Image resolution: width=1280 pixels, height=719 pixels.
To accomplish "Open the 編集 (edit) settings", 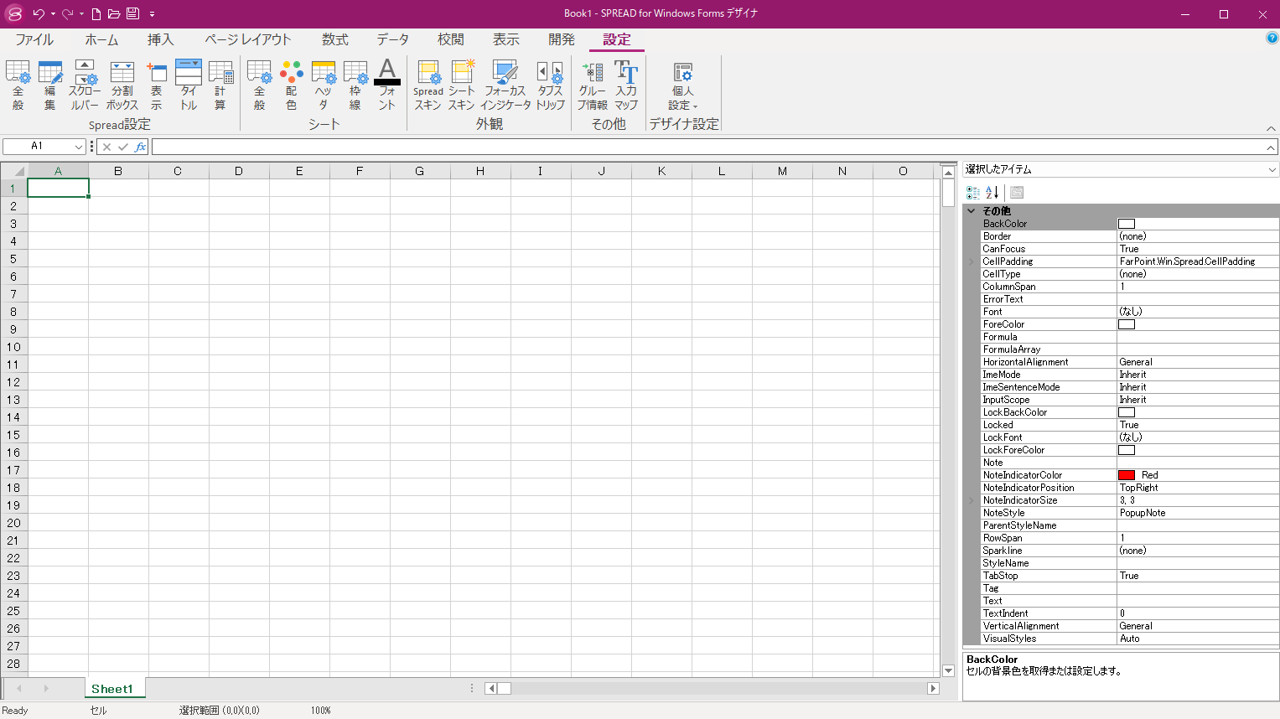I will point(50,85).
